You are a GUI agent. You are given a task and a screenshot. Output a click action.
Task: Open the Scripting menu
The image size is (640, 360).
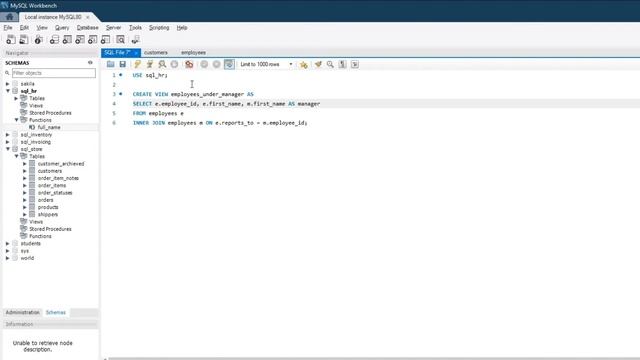point(159,28)
